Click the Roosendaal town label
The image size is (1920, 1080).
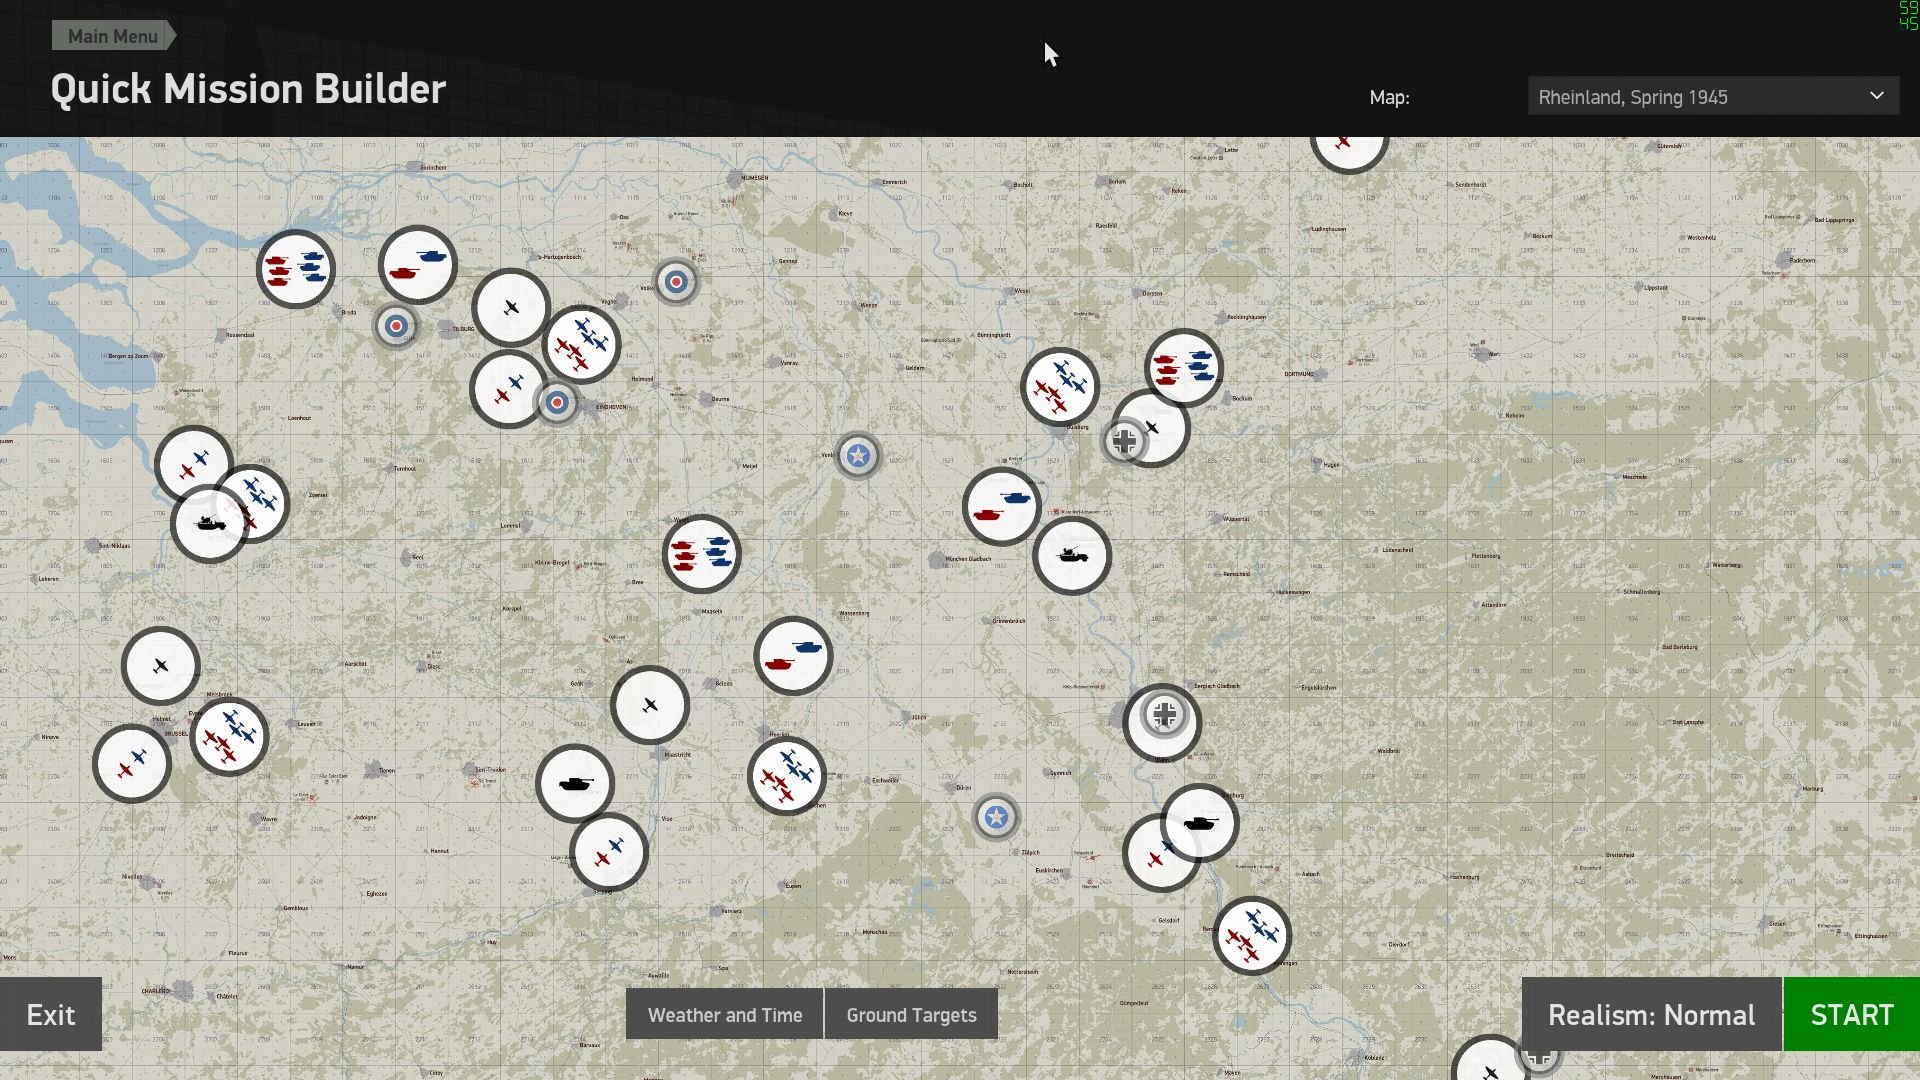coord(240,335)
